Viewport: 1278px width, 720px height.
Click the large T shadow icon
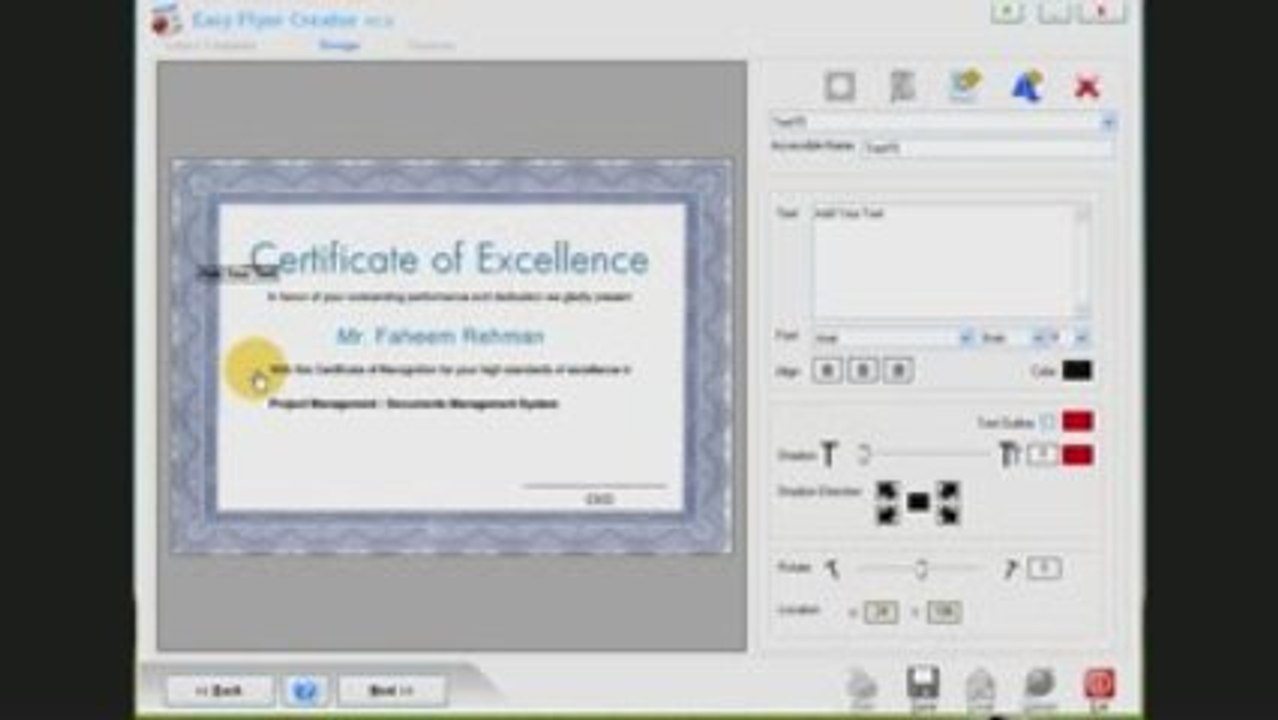point(1009,455)
